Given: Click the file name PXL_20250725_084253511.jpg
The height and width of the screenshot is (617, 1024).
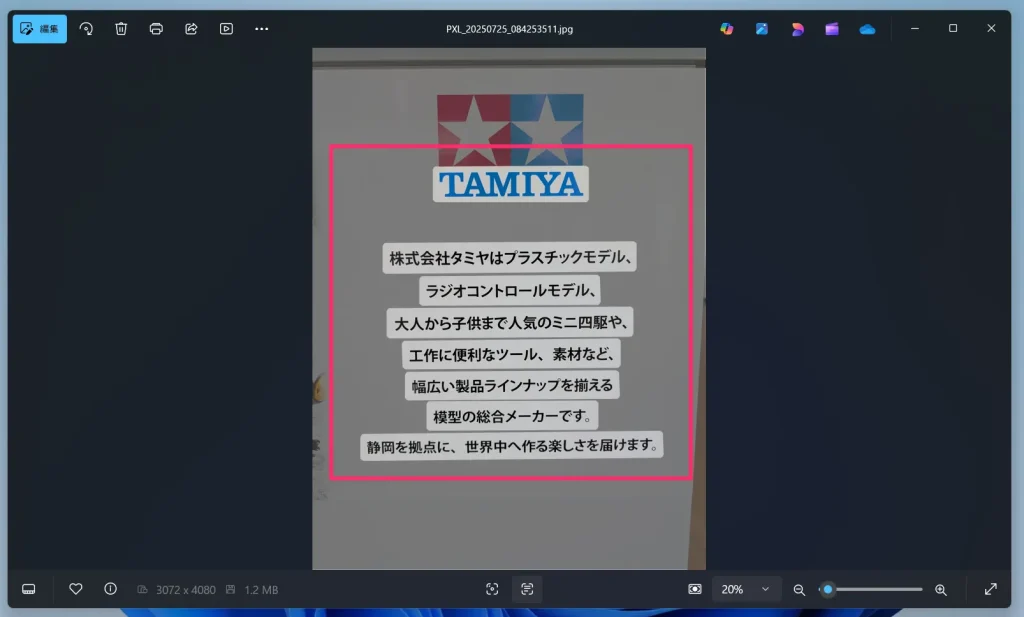Looking at the screenshot, I should 509,29.
